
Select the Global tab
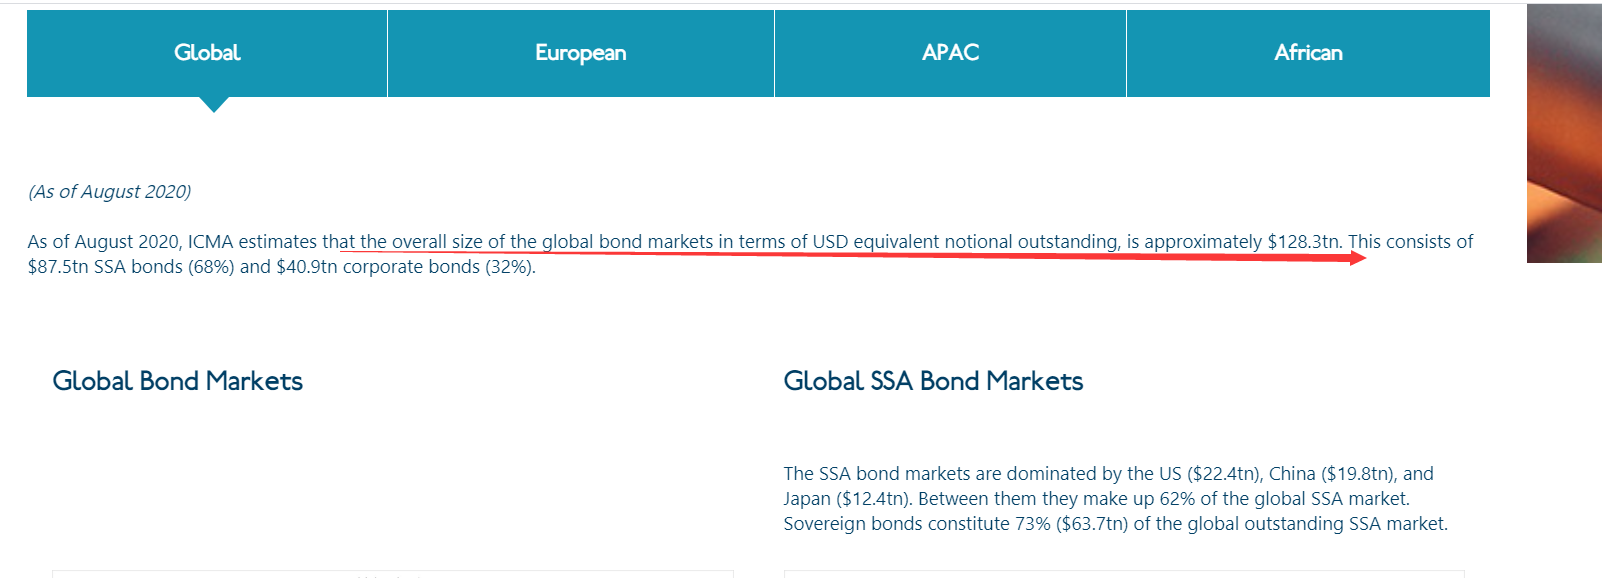(x=207, y=53)
